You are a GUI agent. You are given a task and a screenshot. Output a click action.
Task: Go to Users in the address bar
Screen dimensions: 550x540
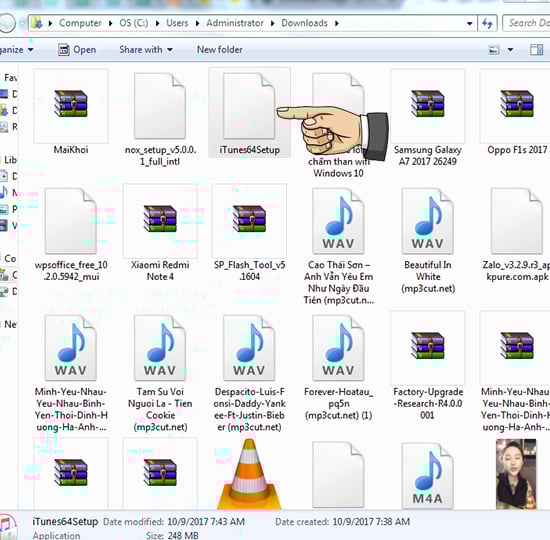click(177, 23)
